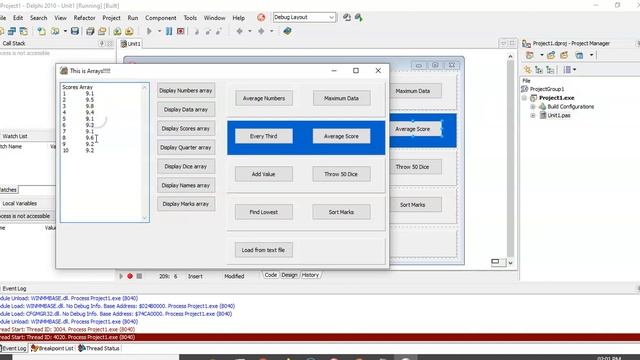Open the Help contents book icon
Image resolution: width=640 pixels, height=360 pixels.
(287, 31)
